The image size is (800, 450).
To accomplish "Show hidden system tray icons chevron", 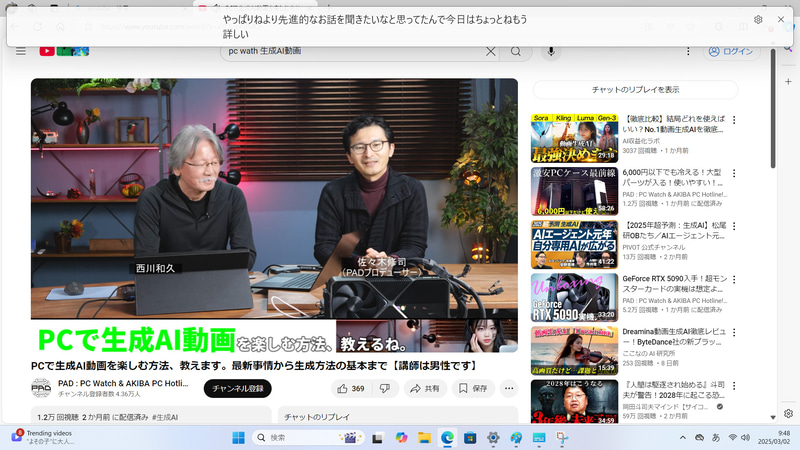I will pyautogui.click(x=682, y=438).
